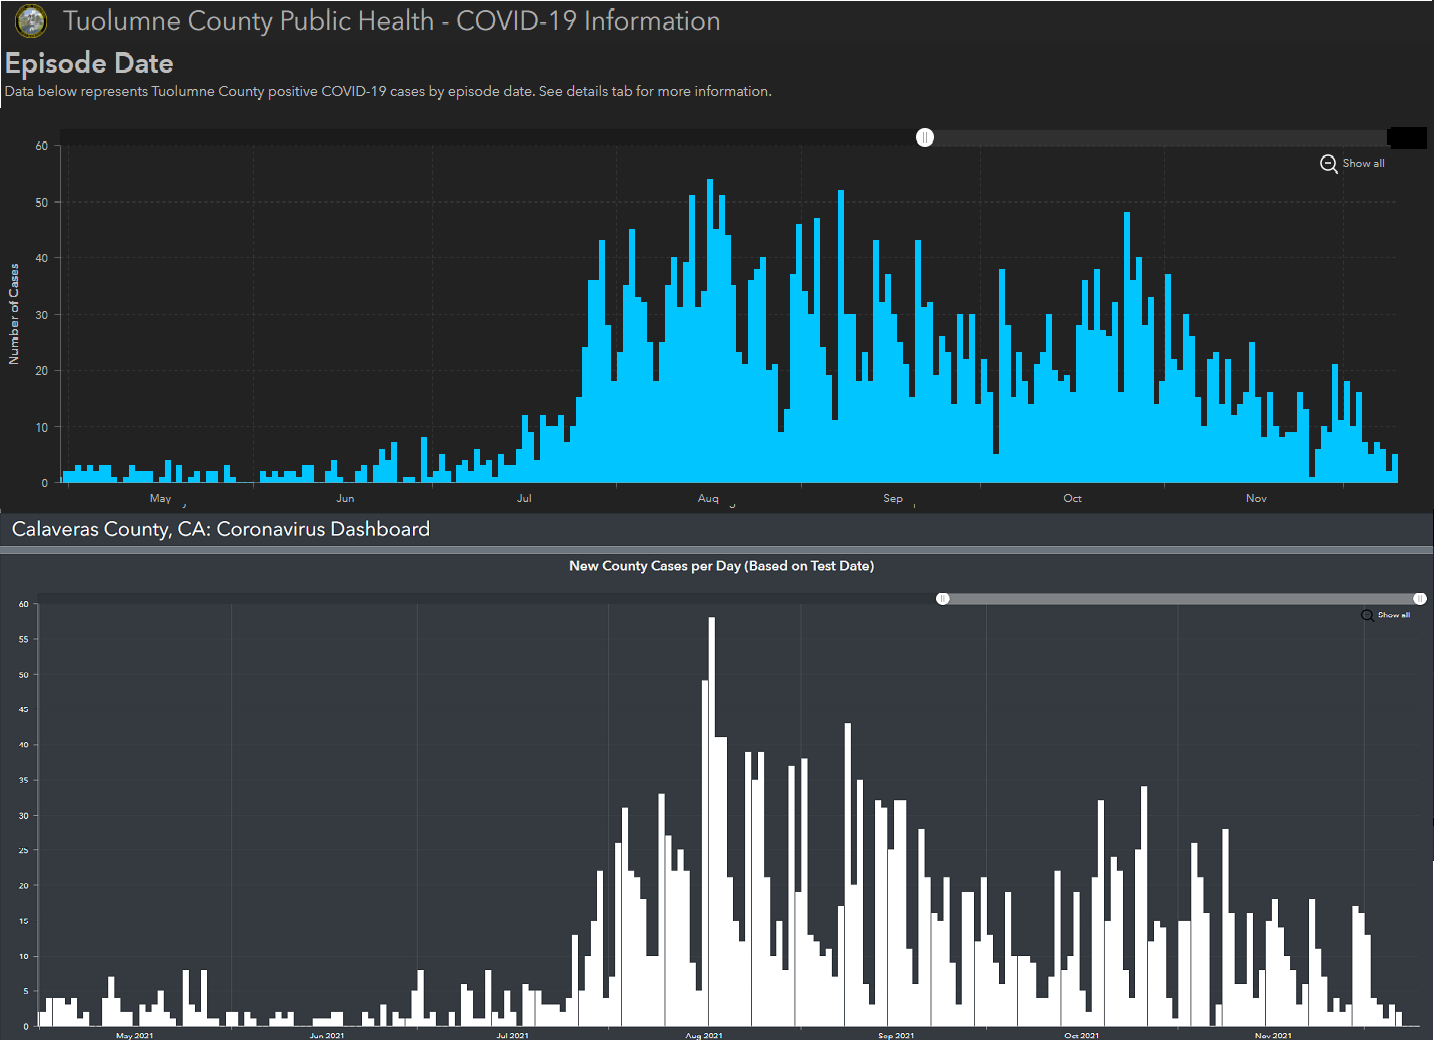Click the 'Sep' label on the Tuolumne chart axis
Screen dimensions: 1434x1040
893,498
